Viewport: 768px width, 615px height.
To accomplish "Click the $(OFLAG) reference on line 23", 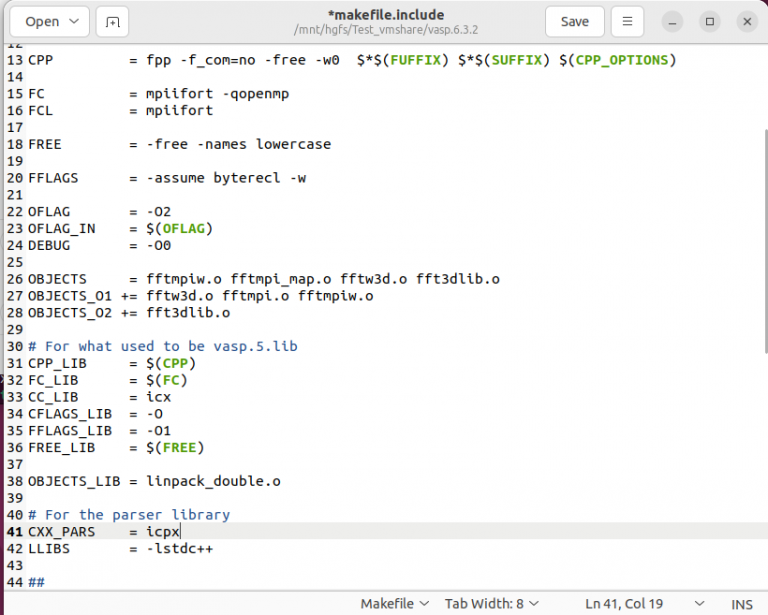I will pos(179,229).
